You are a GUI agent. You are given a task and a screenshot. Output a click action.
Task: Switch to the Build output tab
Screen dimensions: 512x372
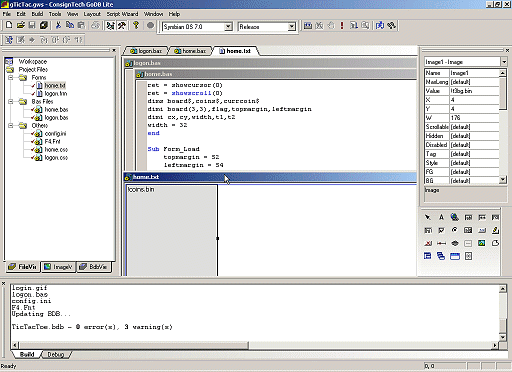(27, 354)
